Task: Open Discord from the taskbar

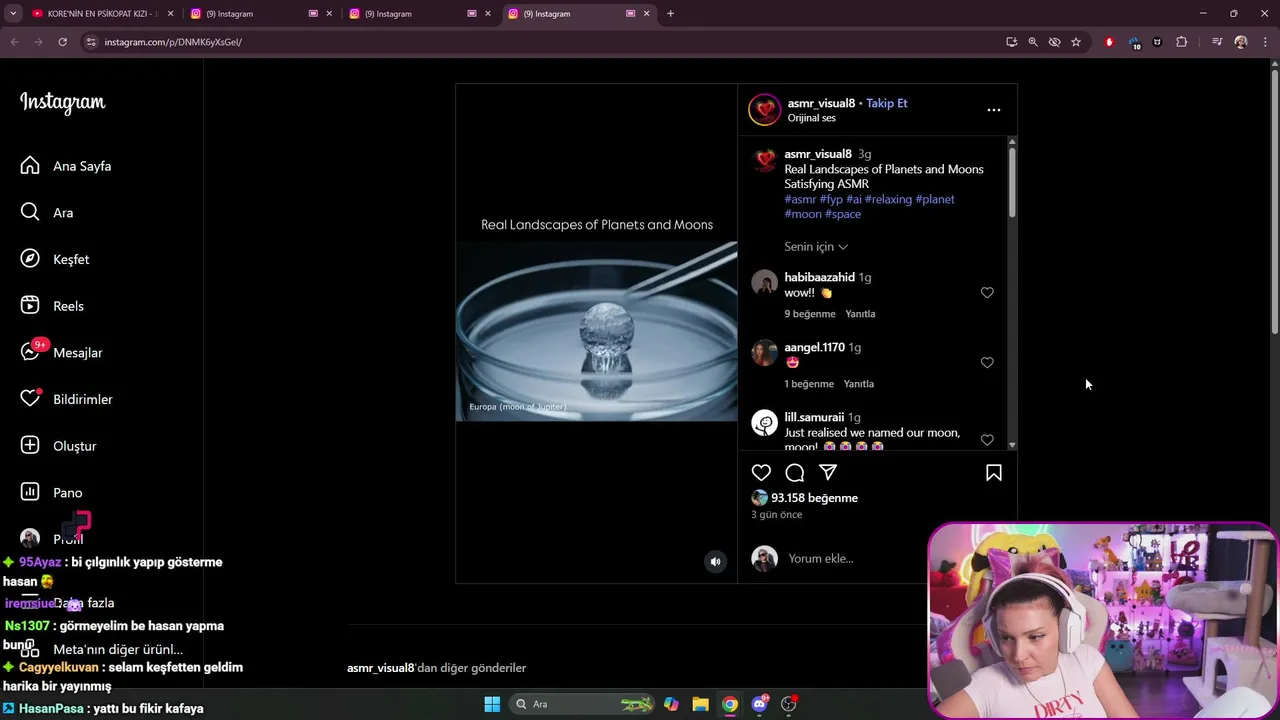Action: pos(759,704)
